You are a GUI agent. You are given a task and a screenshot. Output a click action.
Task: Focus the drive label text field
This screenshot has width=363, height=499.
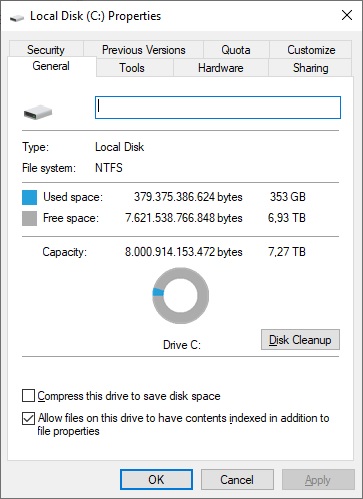pyautogui.click(x=218, y=107)
